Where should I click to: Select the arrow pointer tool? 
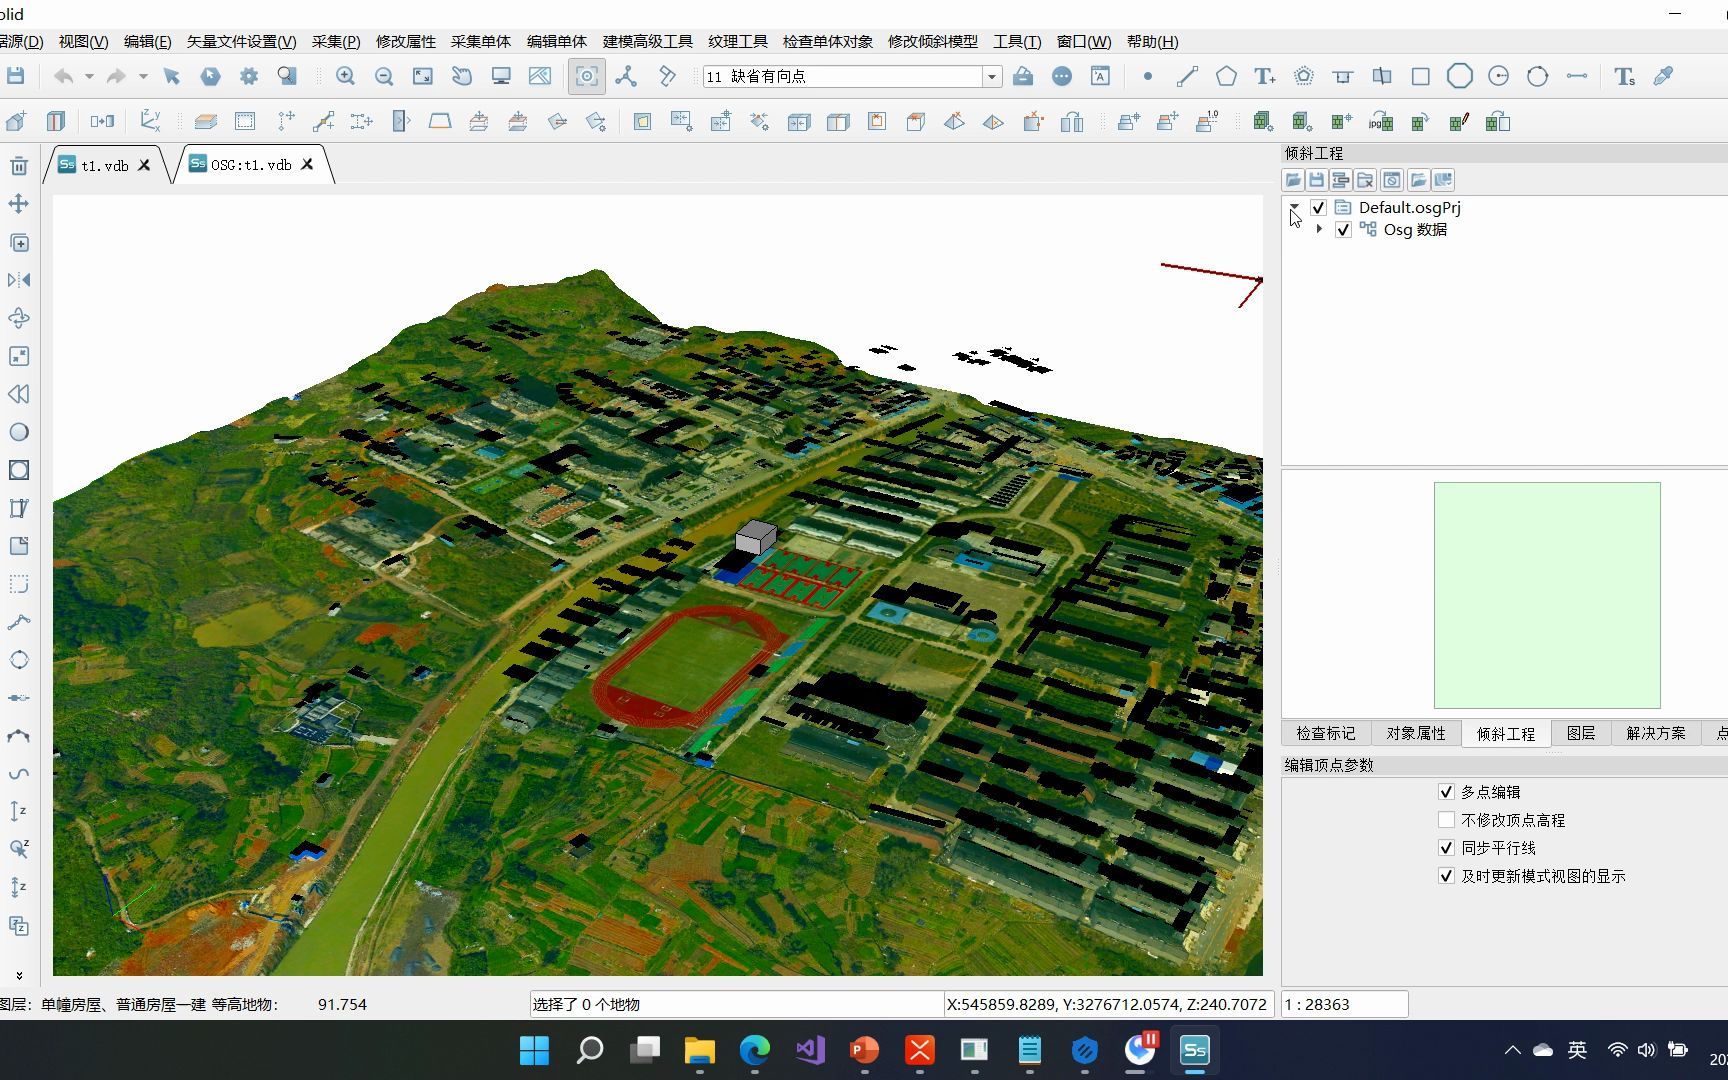tap(171, 76)
